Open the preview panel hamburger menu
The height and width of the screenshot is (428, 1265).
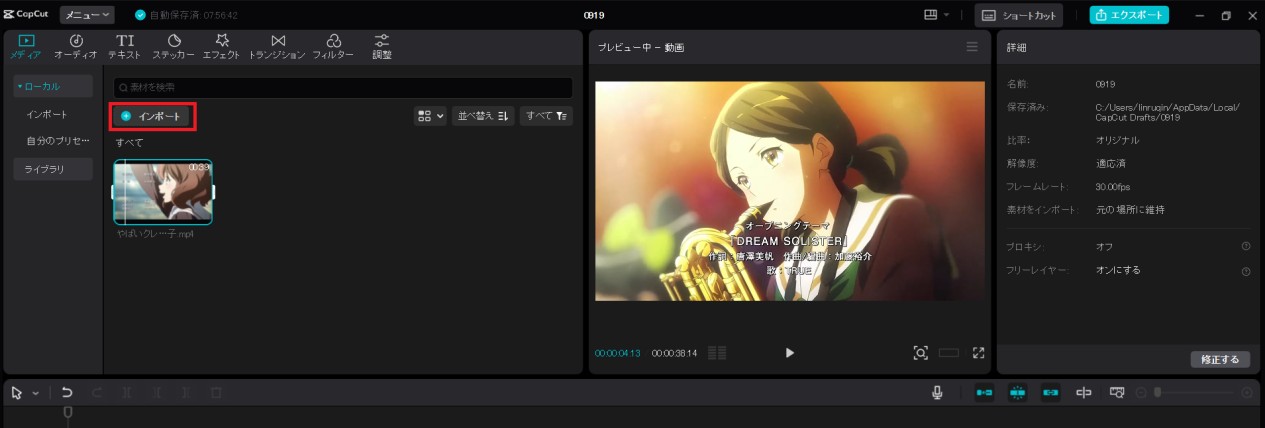(972, 47)
